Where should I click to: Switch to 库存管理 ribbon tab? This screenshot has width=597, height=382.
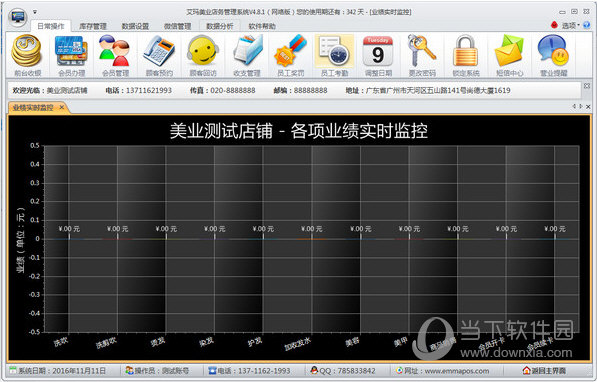pos(93,26)
